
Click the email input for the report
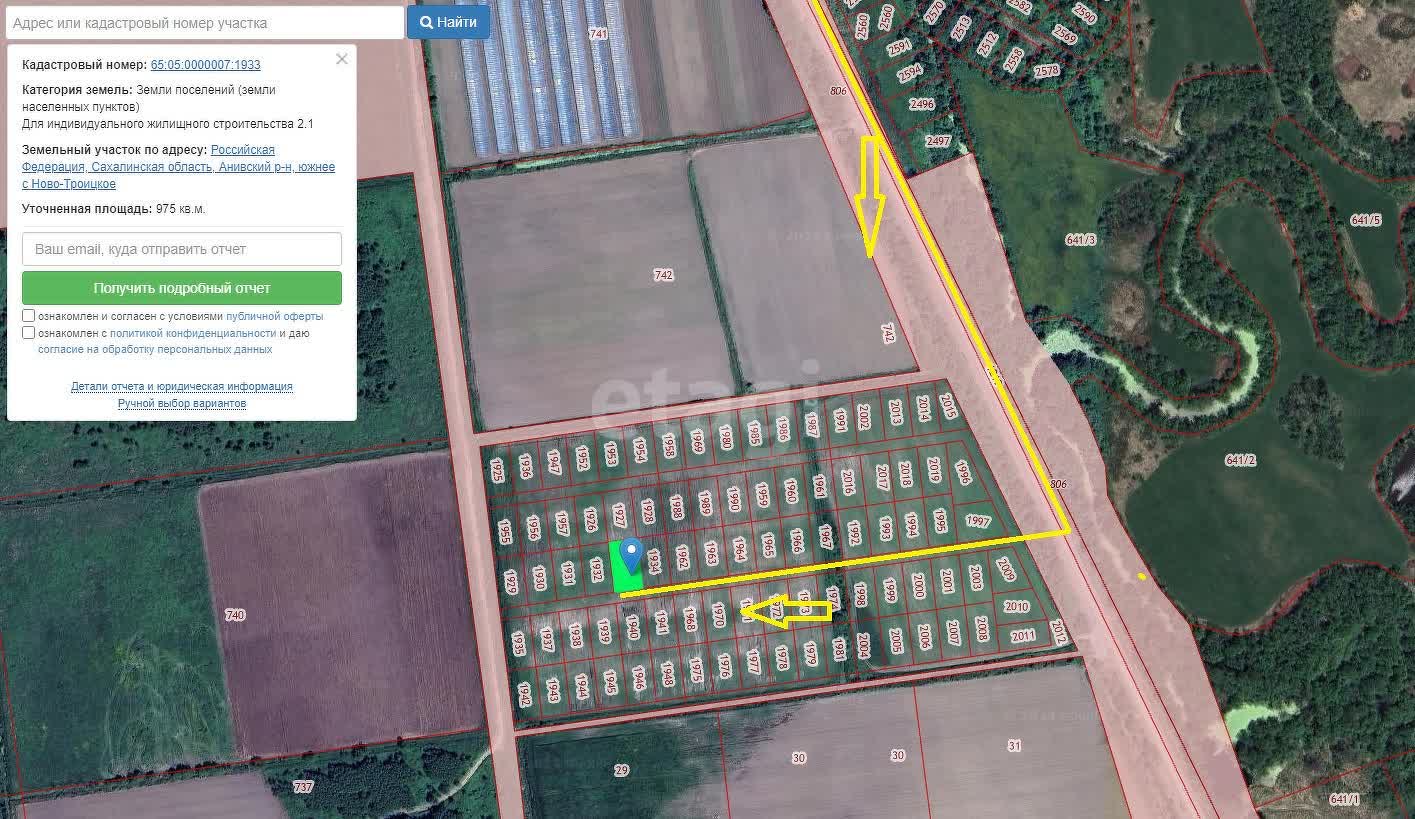pos(182,249)
